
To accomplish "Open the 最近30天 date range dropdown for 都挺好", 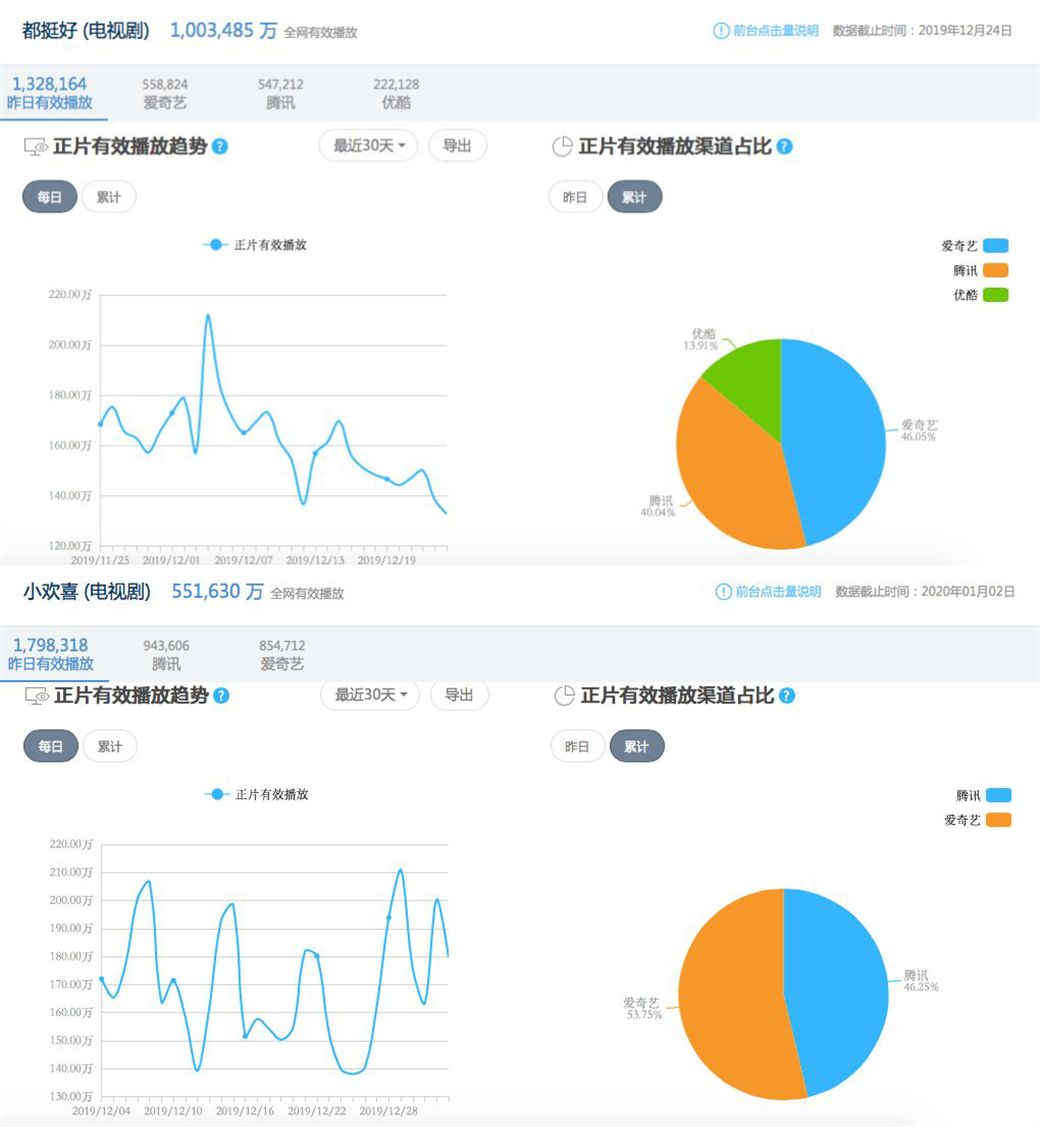I will 368,146.
